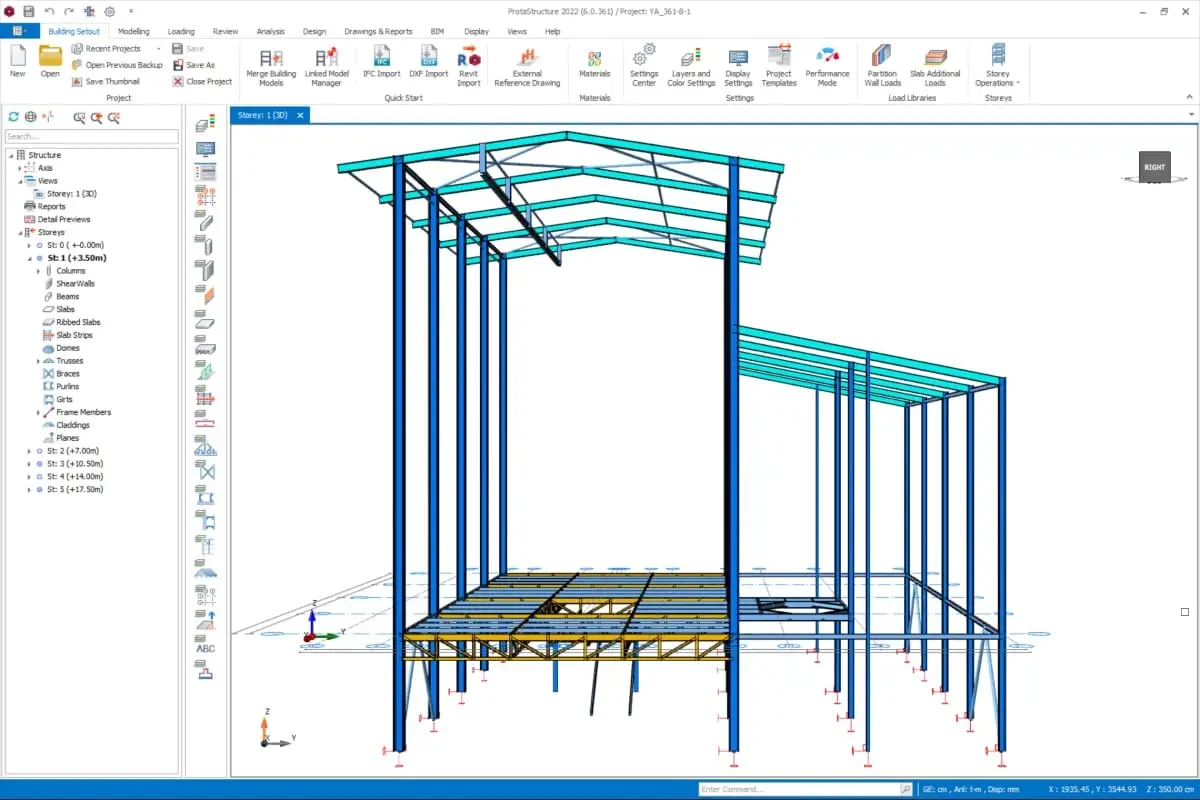
Task: Toggle the St: 3 (+10.50m) storey circle
Action: (x=39, y=464)
